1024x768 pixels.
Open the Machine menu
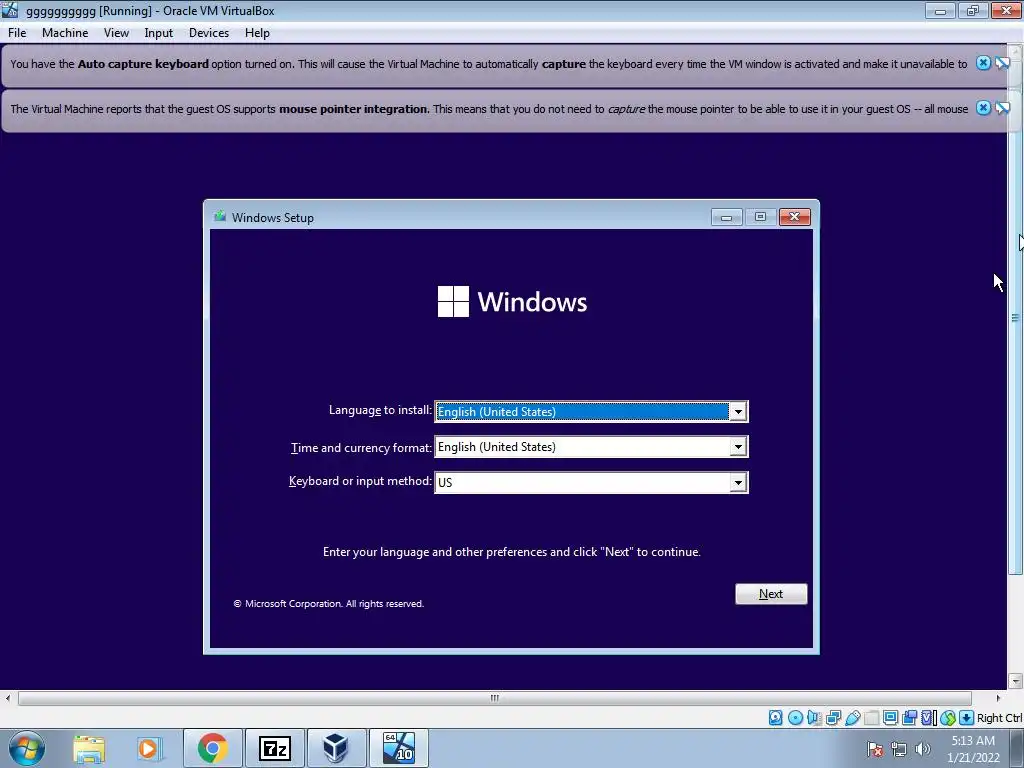point(65,33)
